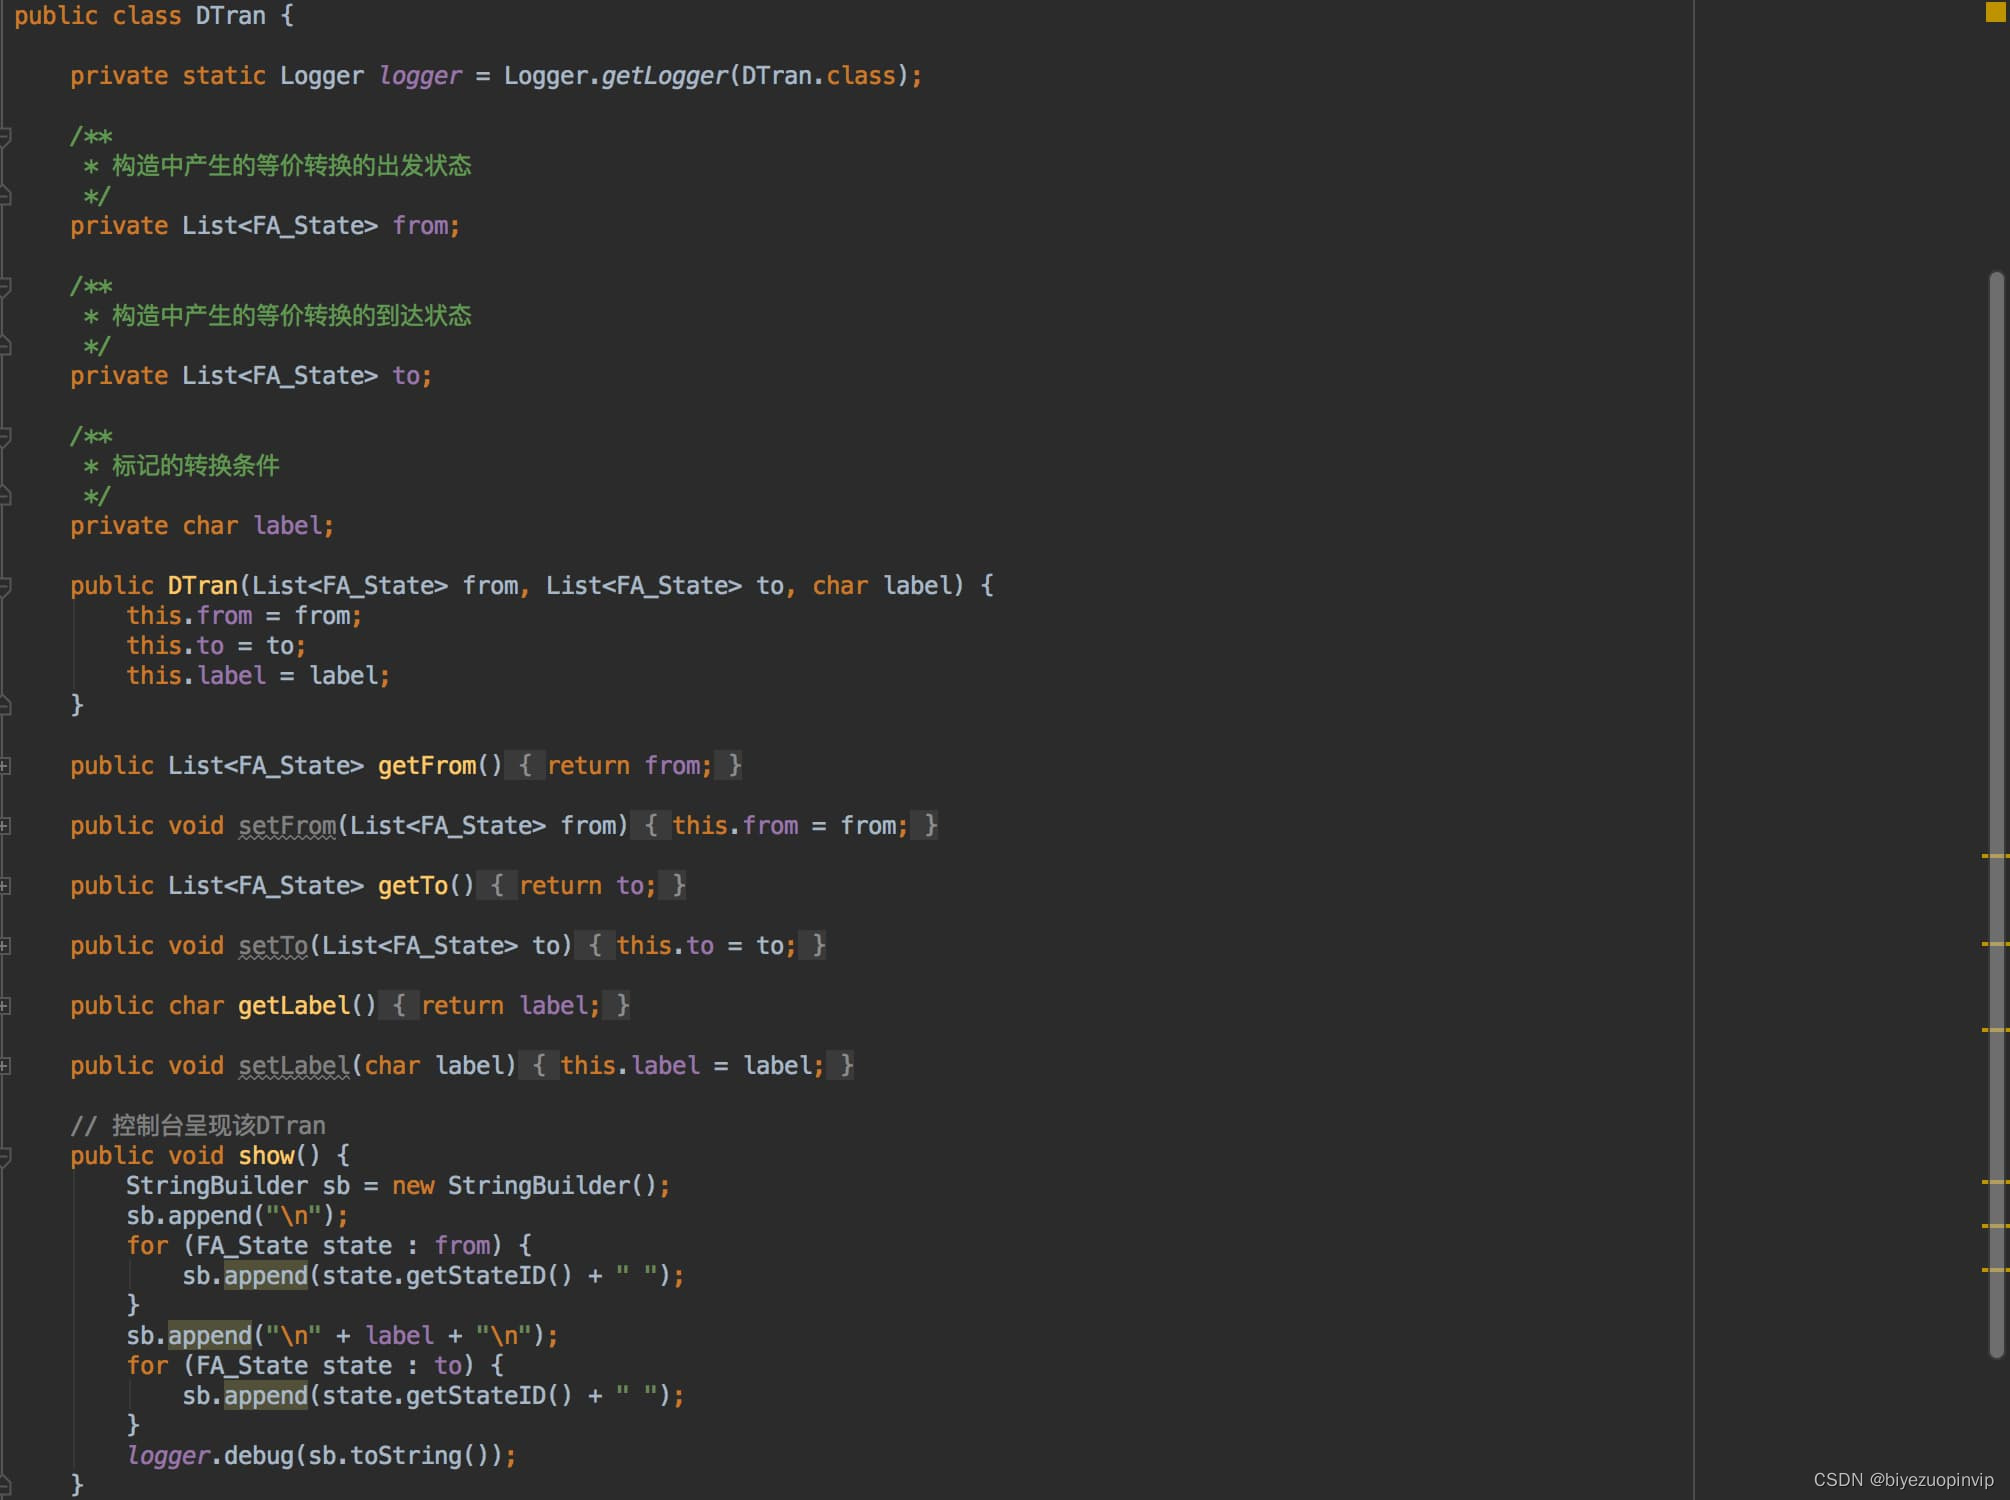Expand the folded getFrom() method

pyautogui.click(x=5, y=766)
